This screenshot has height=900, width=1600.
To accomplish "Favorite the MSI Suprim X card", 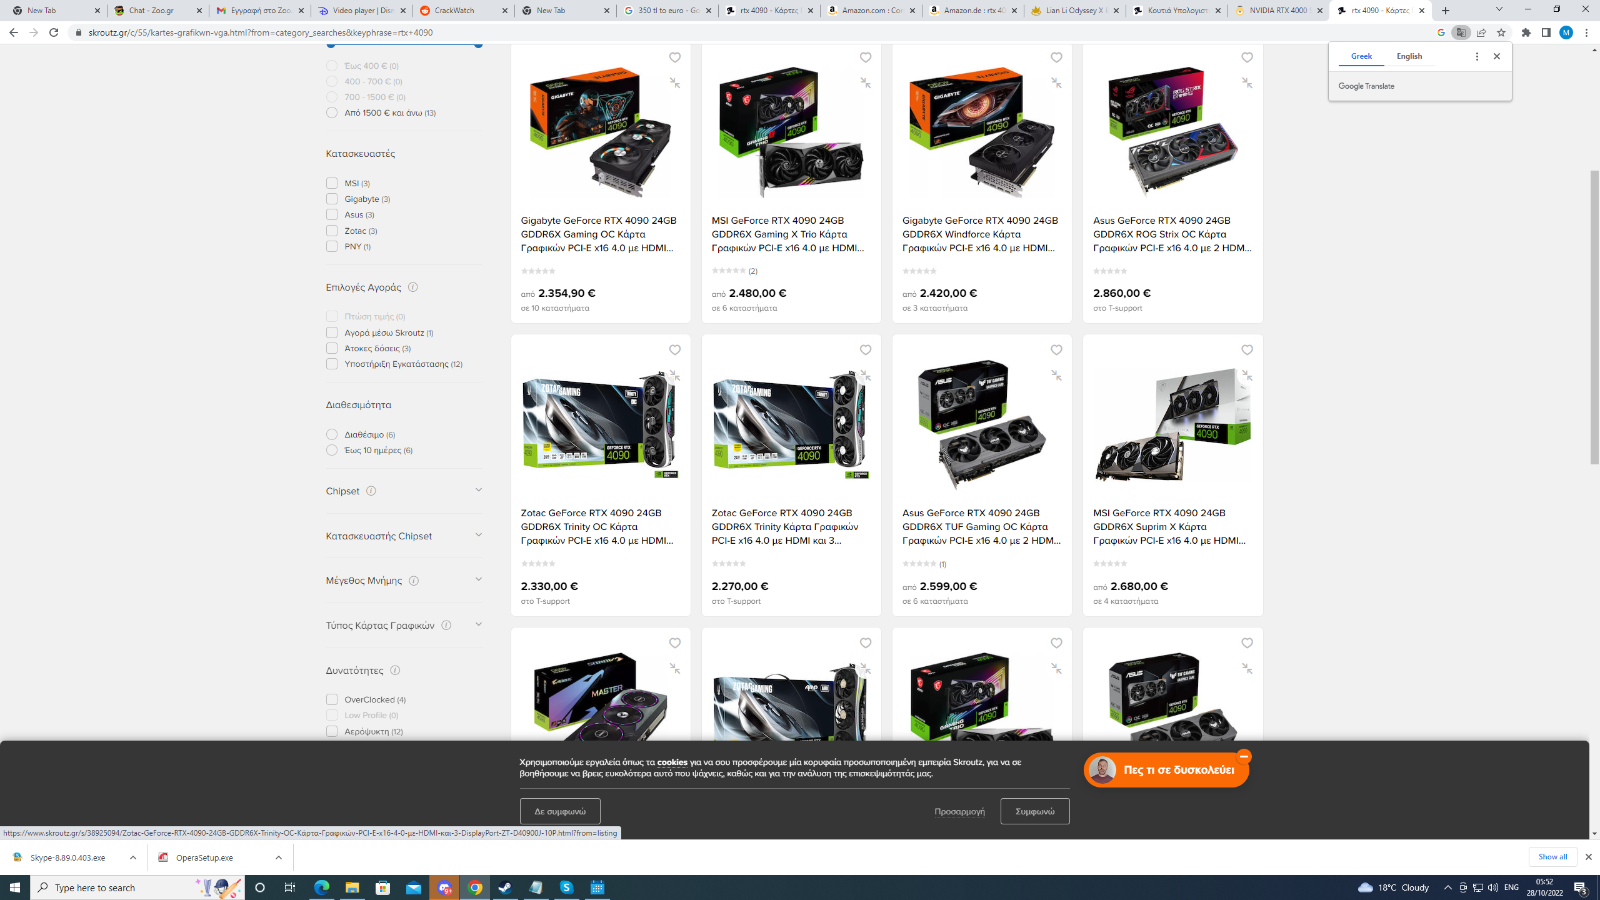I will pos(1247,350).
